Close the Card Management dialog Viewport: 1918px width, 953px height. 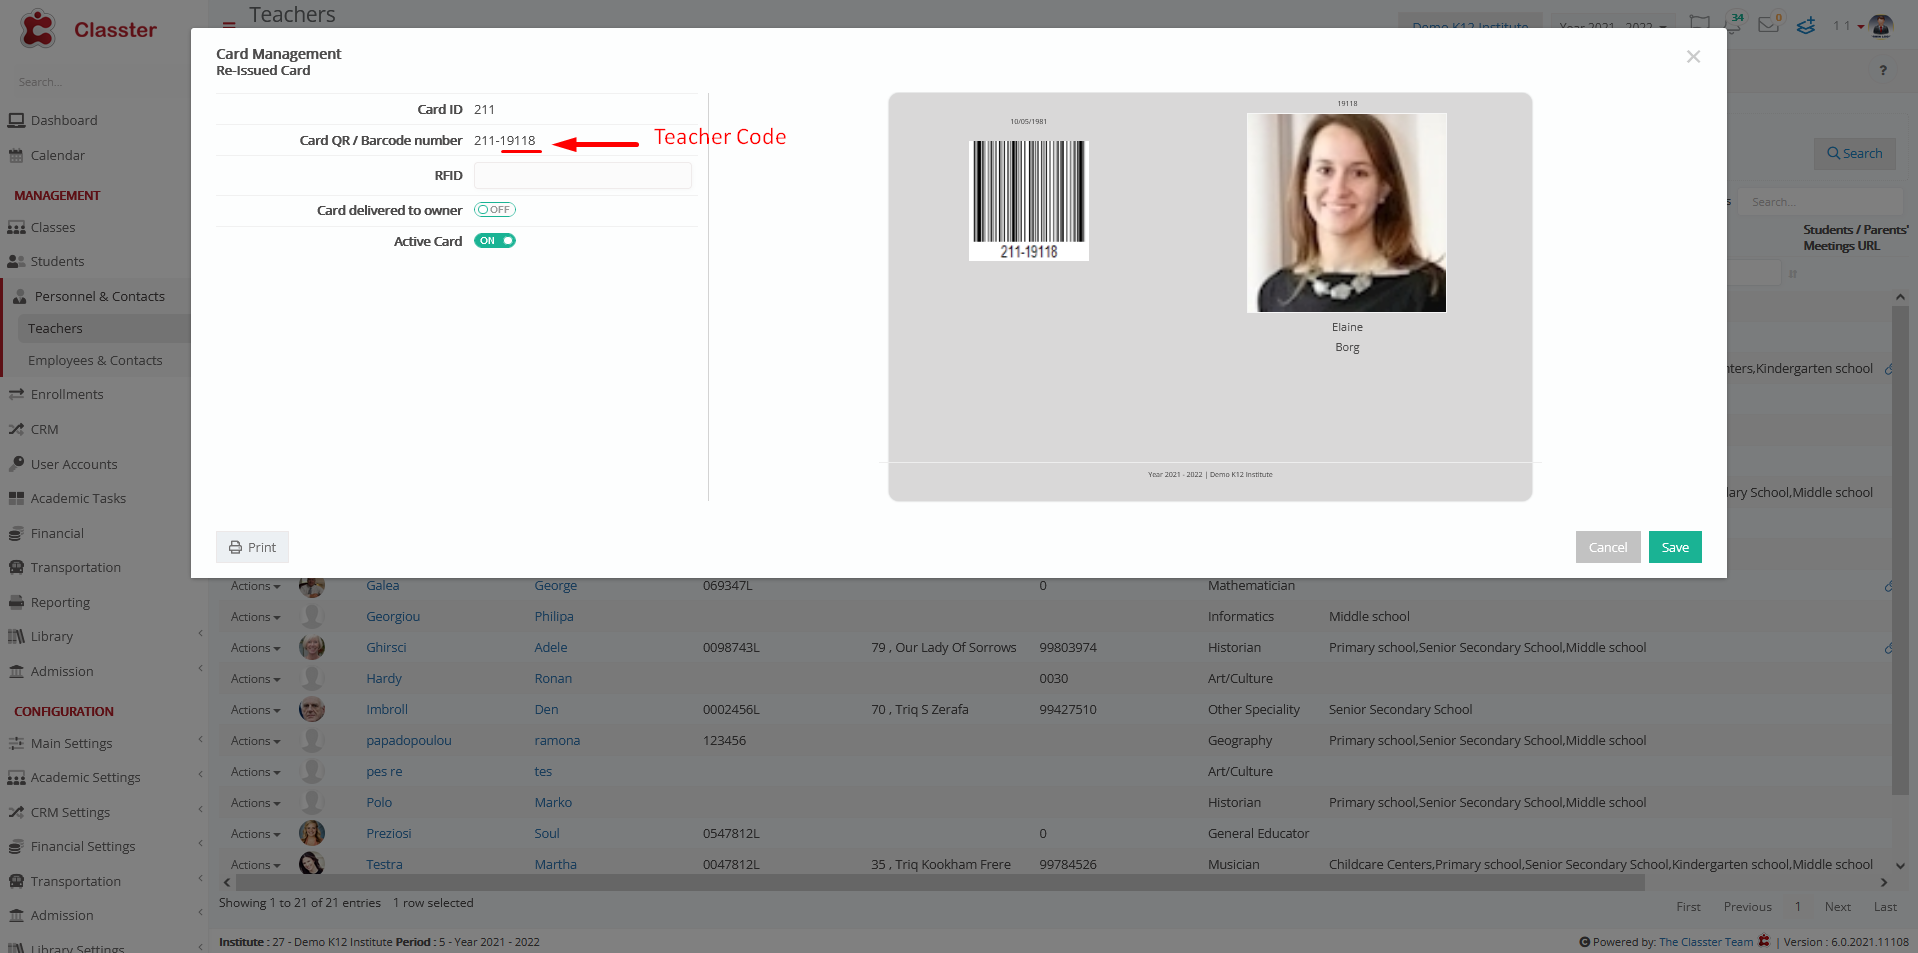tap(1693, 57)
